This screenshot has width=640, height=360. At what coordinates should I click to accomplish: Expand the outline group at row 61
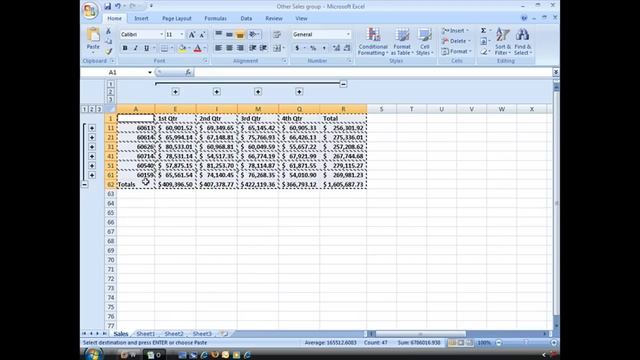click(92, 175)
